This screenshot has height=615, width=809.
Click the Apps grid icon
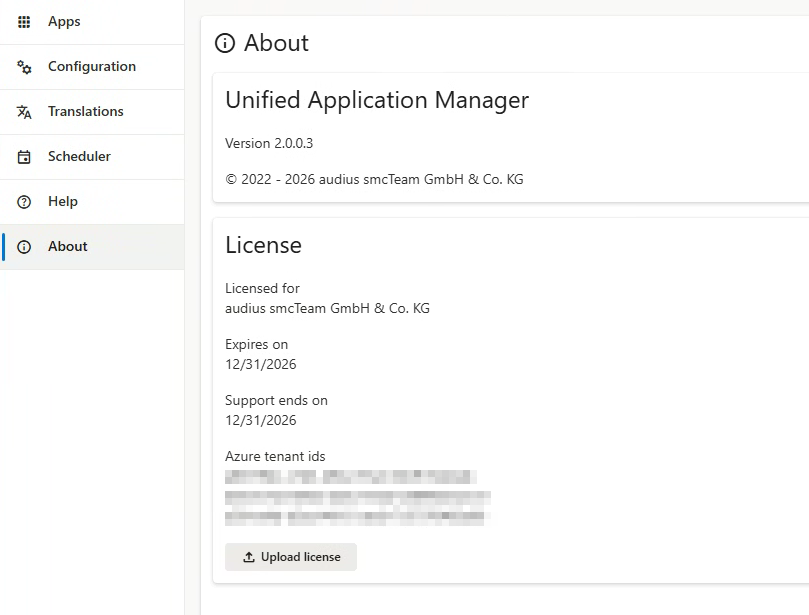pos(24,22)
